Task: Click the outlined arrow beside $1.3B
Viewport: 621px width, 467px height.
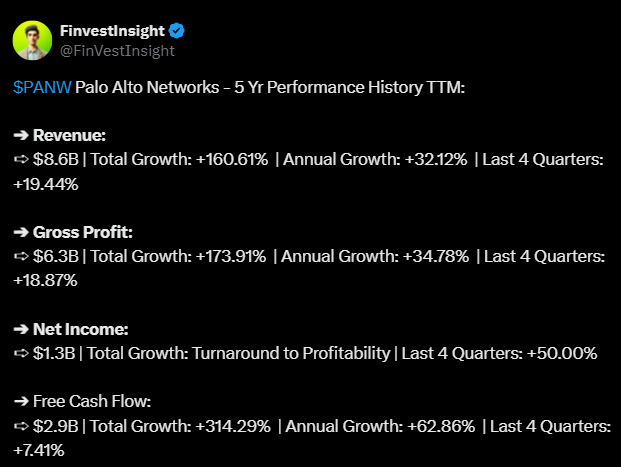Action: 21,353
